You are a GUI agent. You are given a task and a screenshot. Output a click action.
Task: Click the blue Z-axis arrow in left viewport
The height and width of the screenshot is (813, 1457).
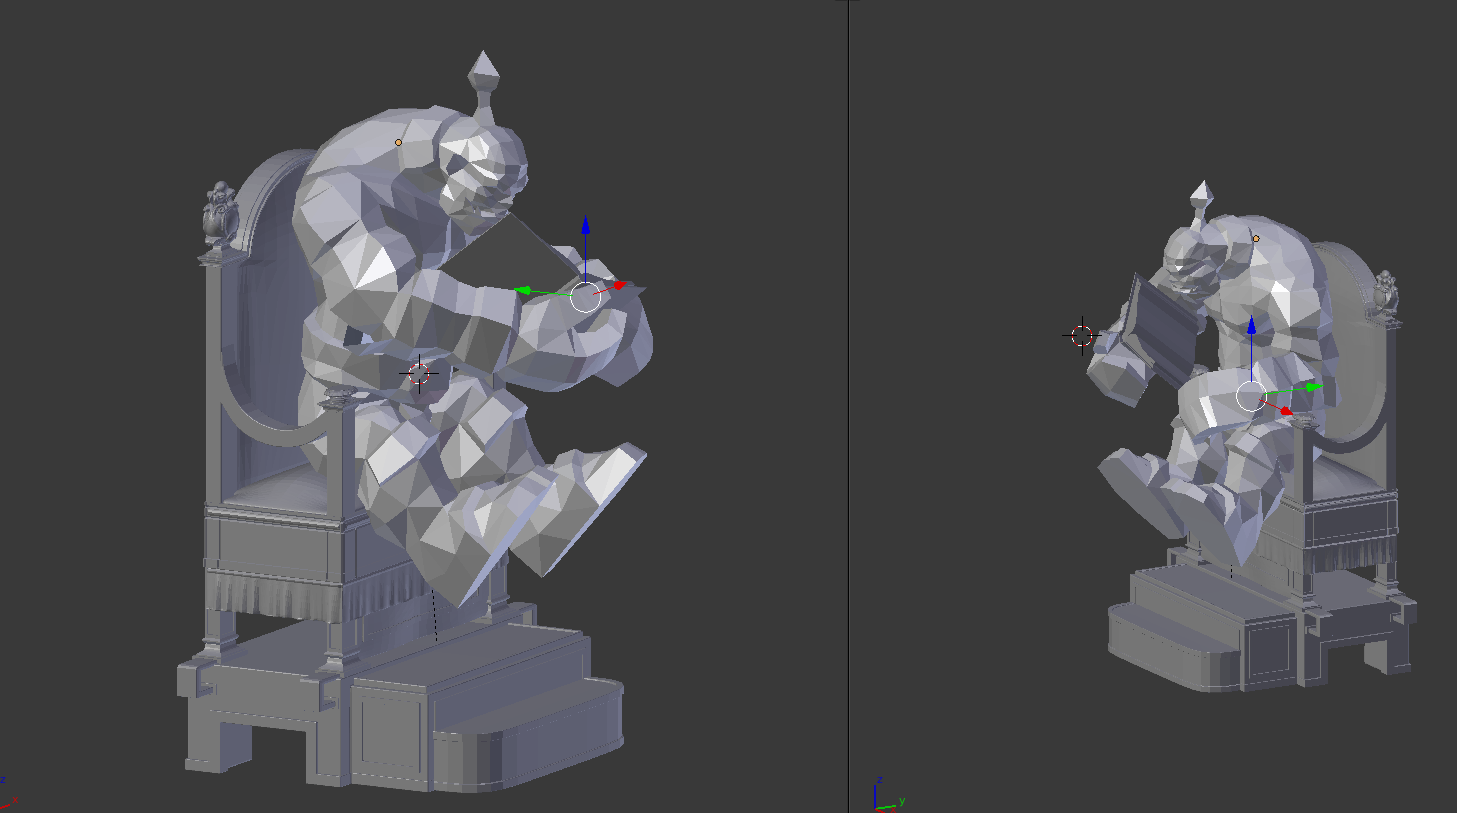(x=585, y=227)
